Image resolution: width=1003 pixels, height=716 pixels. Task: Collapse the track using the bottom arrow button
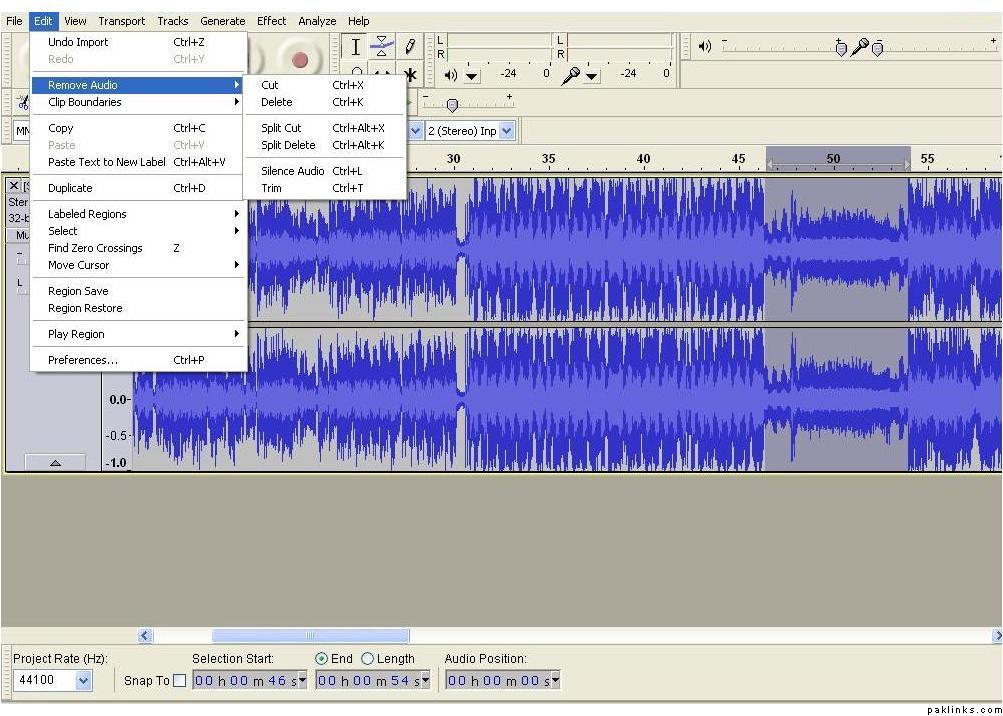tap(55, 463)
